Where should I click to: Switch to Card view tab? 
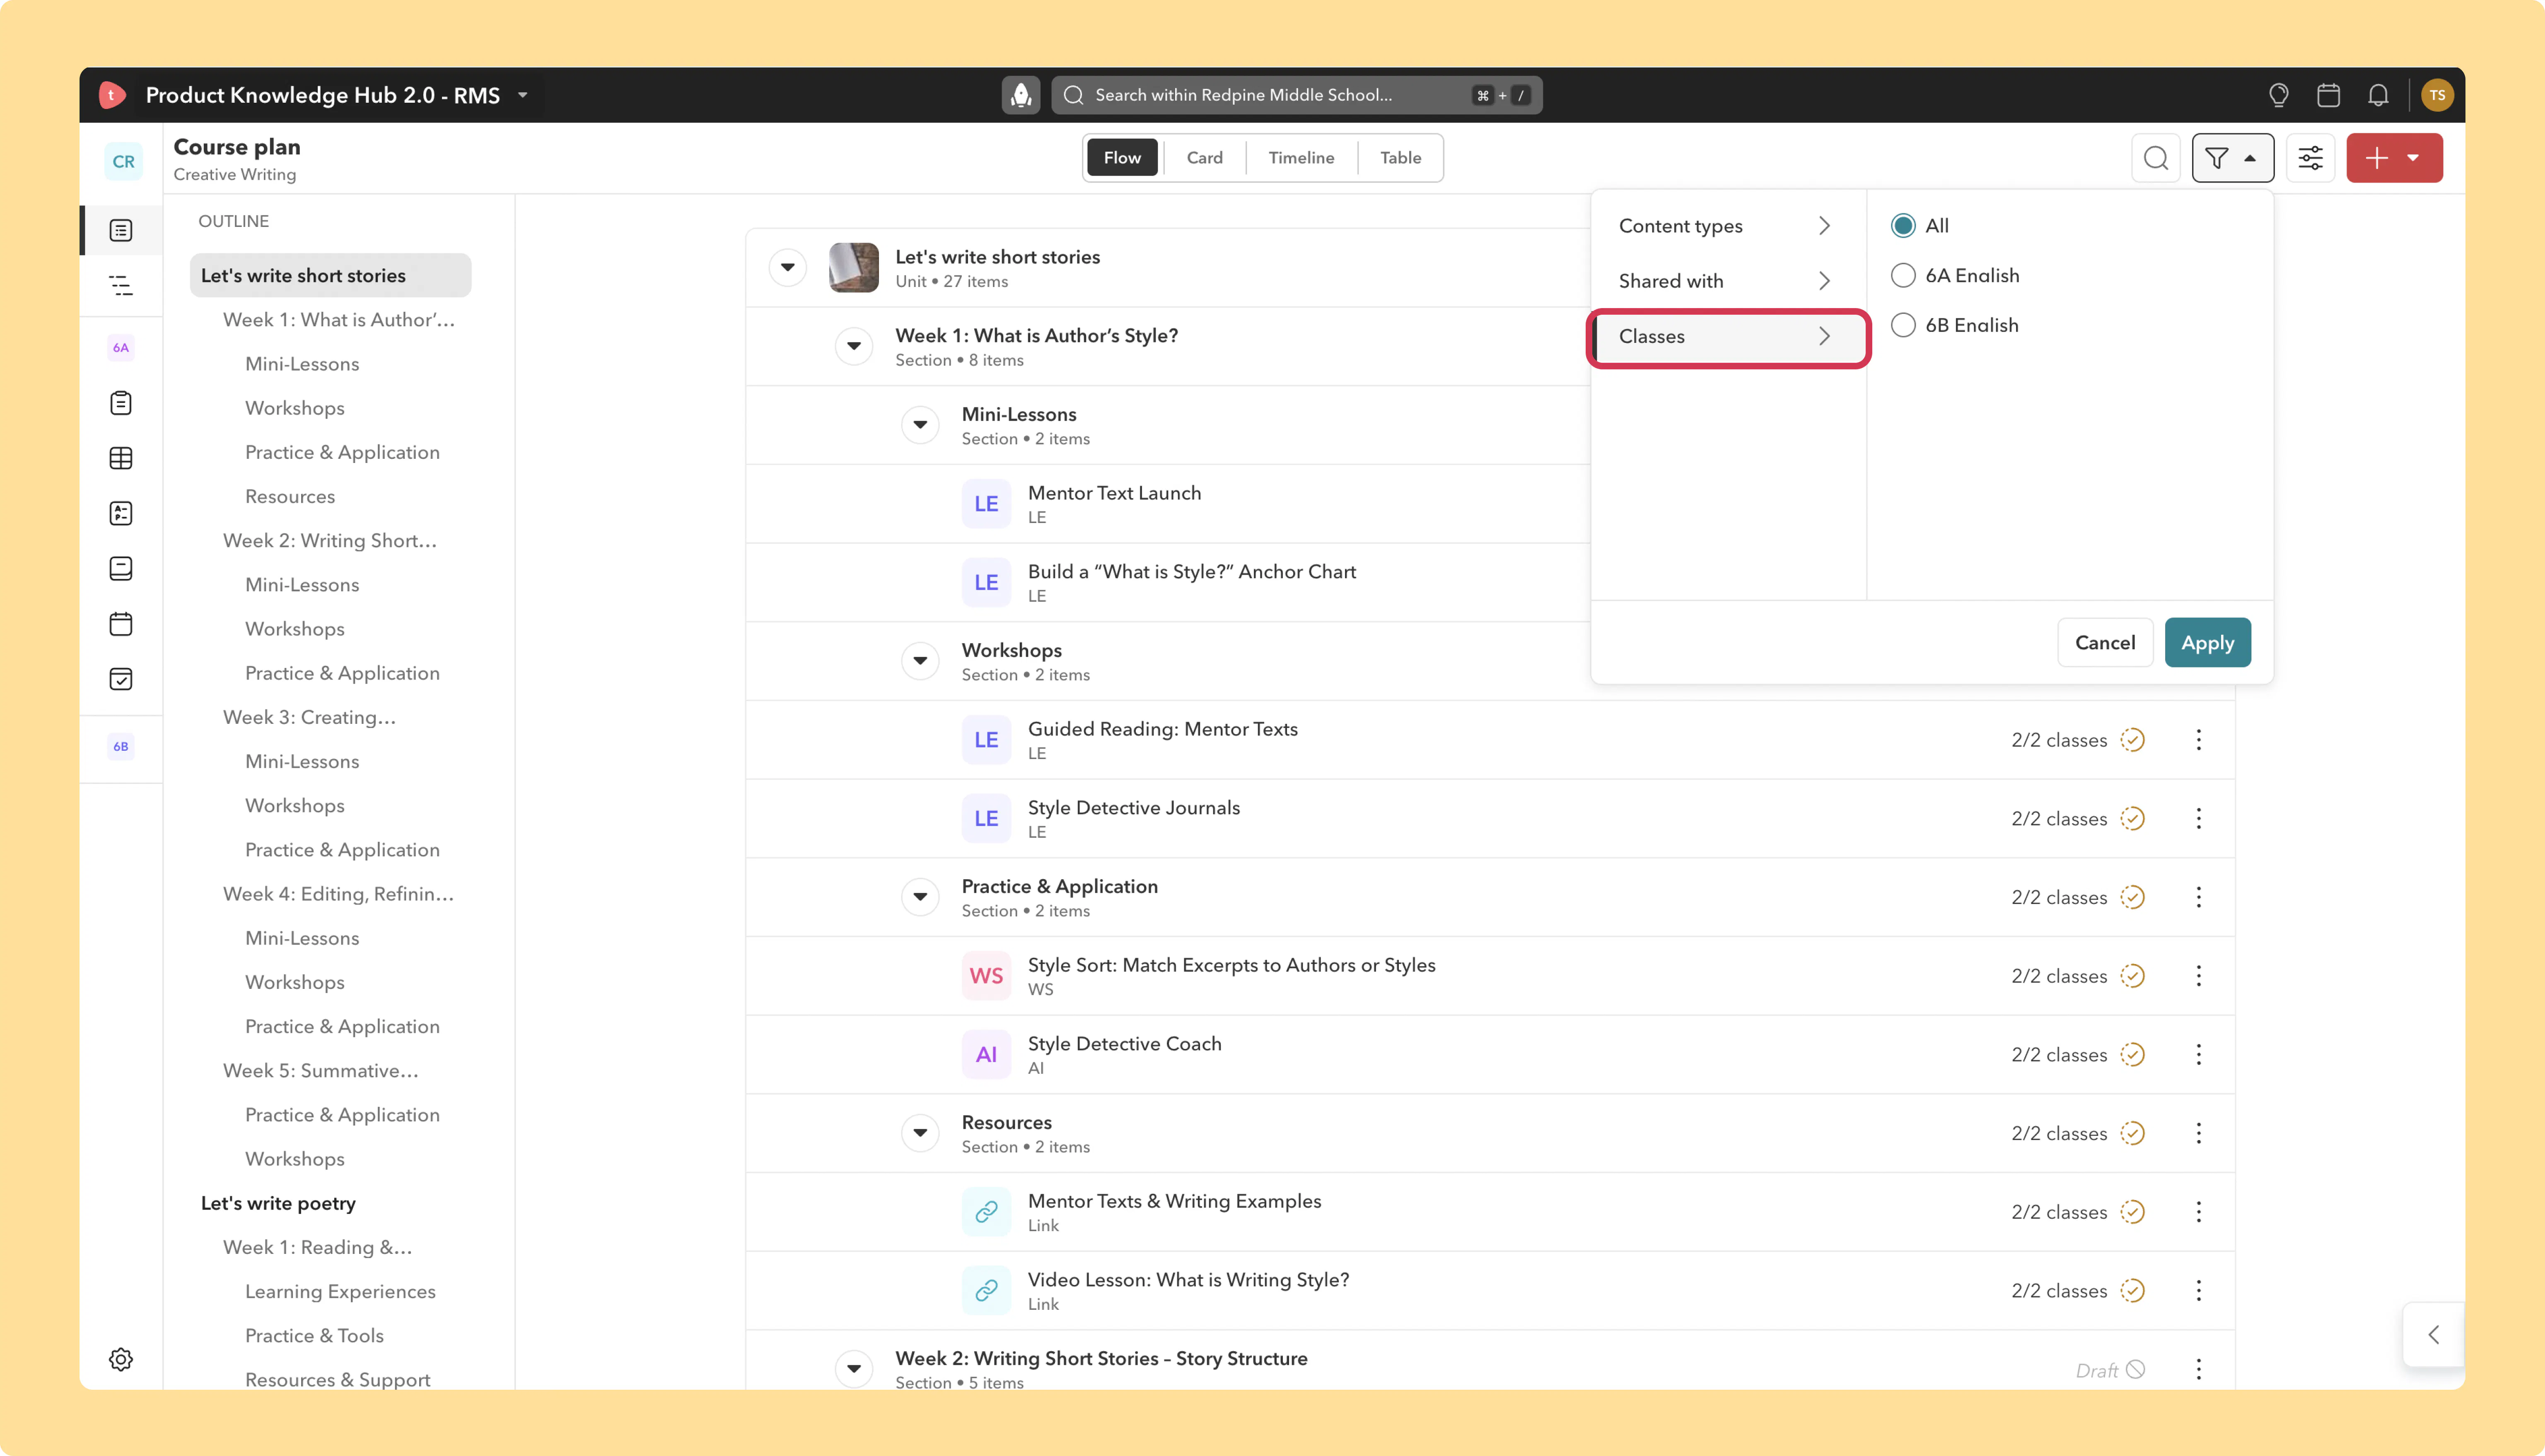[1204, 158]
